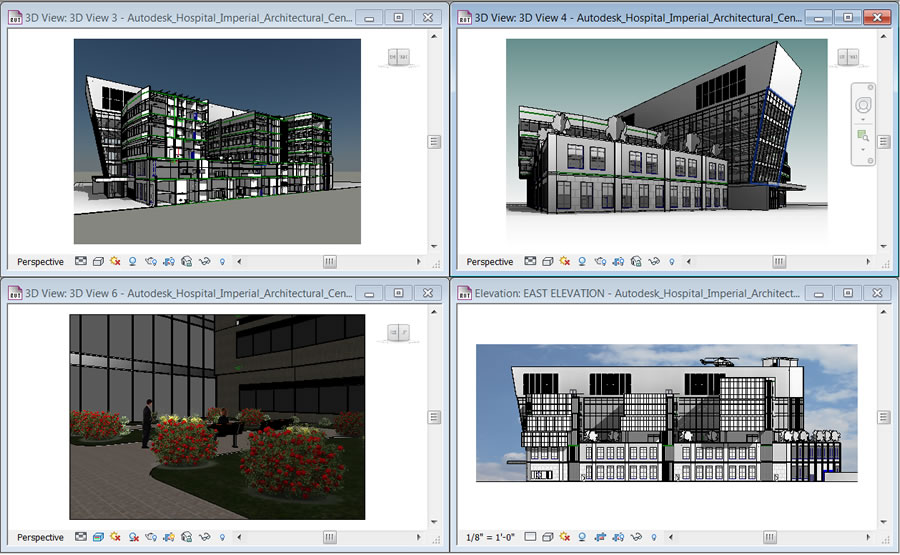This screenshot has height=555, width=900.
Task: Open Detail Level menu in 3D View 6
Action: point(81,537)
